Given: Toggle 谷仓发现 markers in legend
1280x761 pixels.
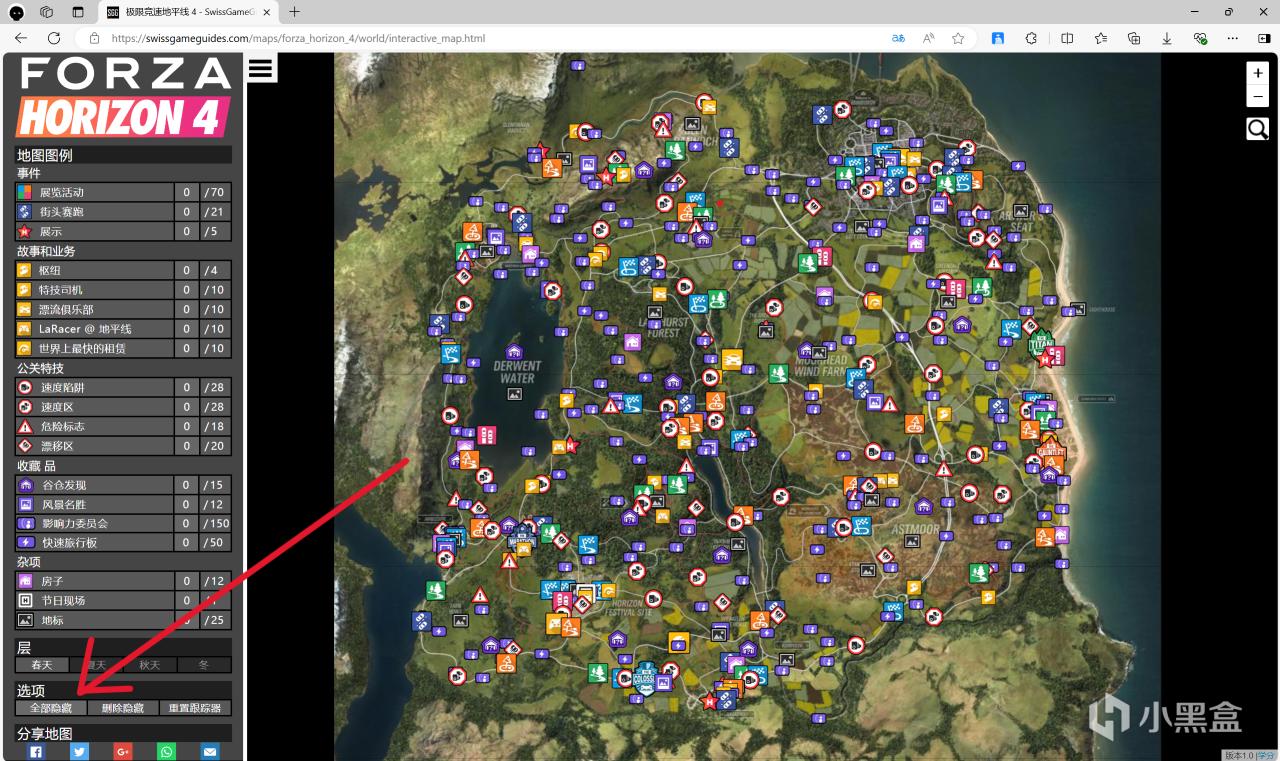Looking at the screenshot, I should click(x=124, y=485).
